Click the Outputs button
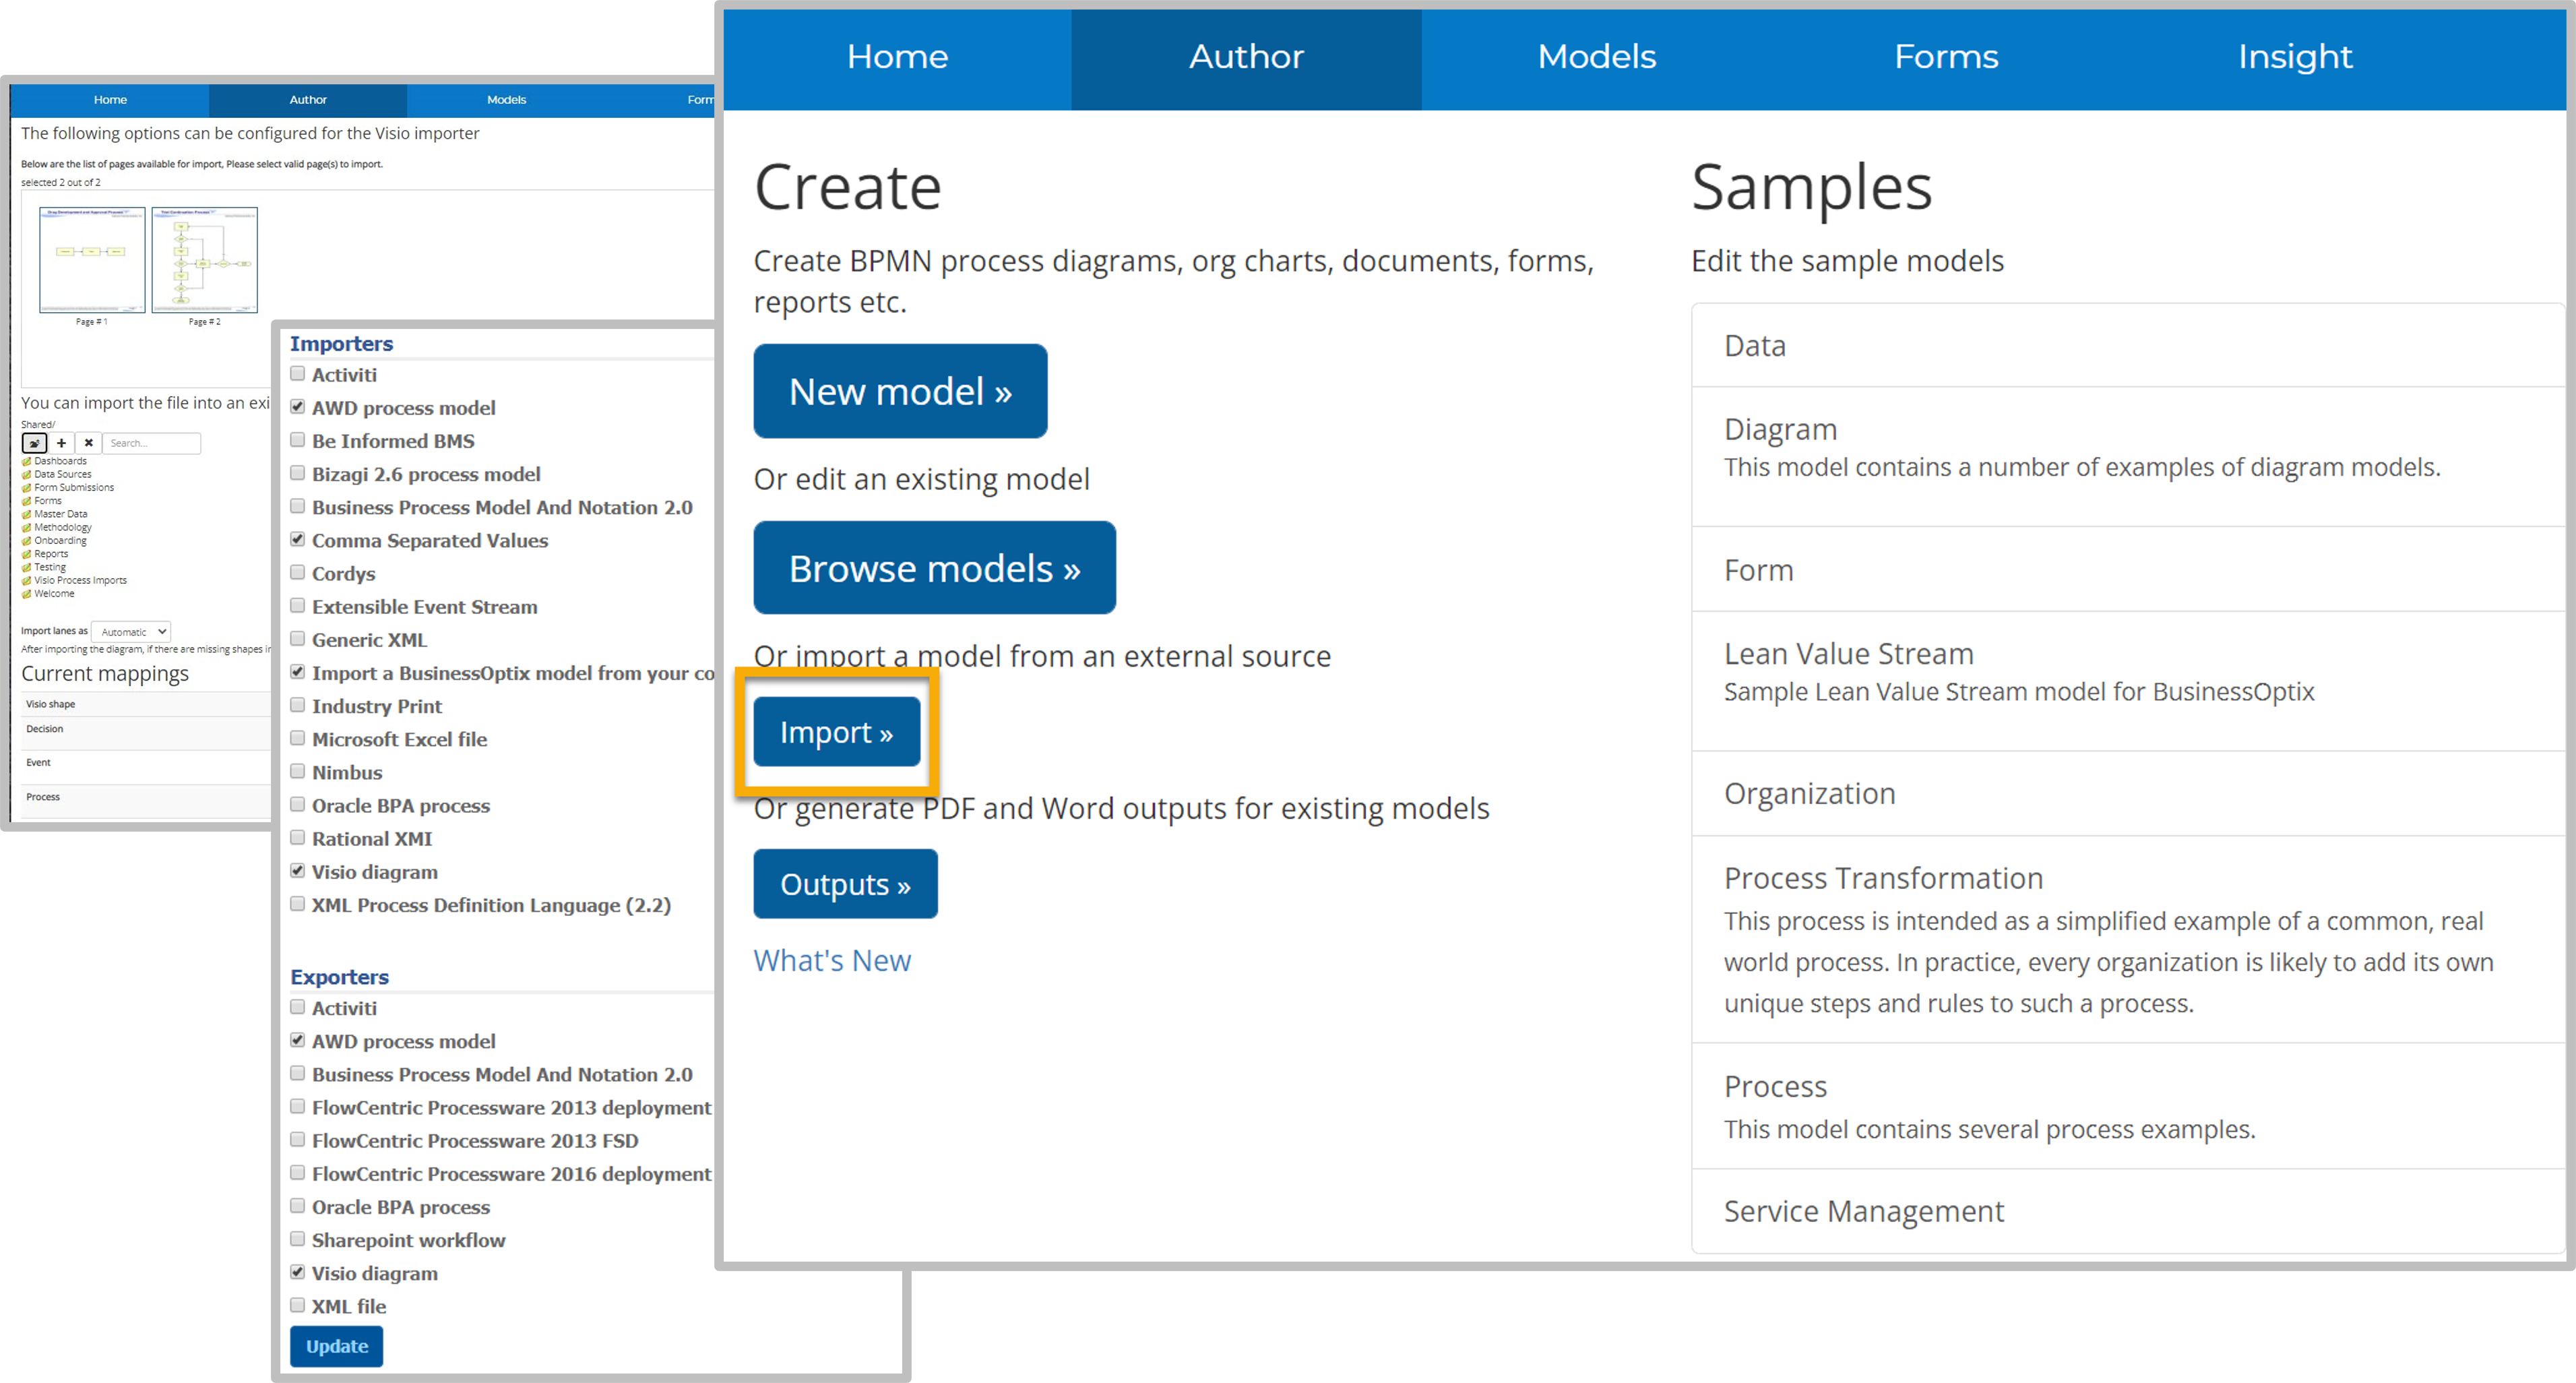The image size is (2576, 1383). (845, 884)
